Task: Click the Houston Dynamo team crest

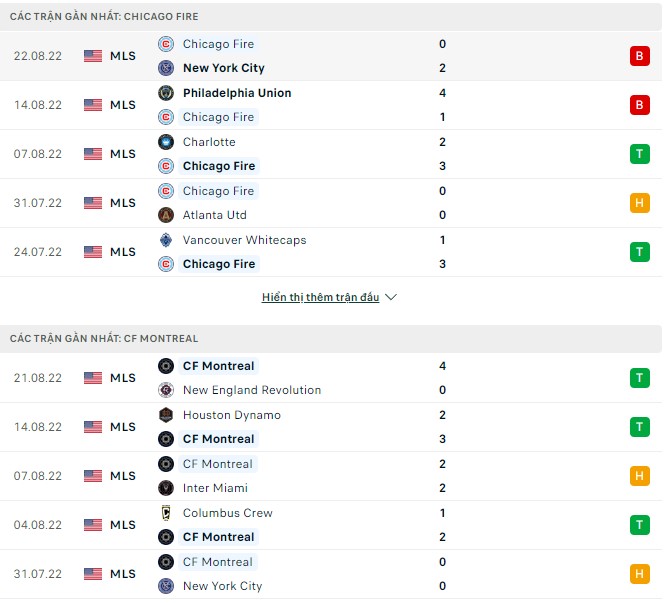Action: pos(166,415)
